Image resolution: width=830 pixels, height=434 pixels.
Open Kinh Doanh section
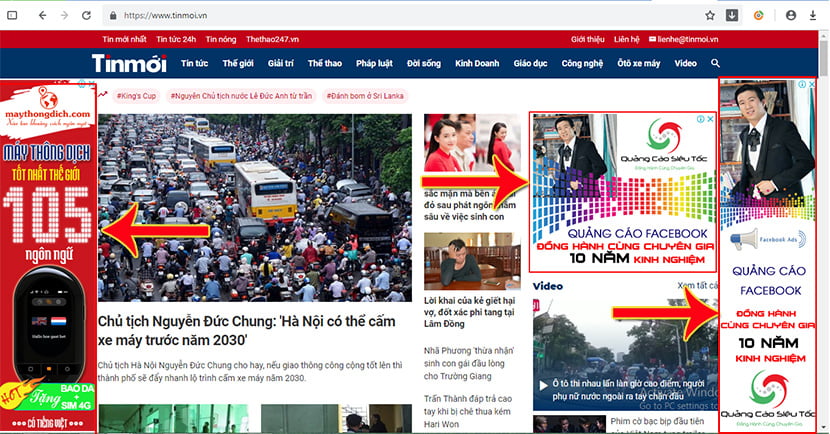(x=477, y=63)
